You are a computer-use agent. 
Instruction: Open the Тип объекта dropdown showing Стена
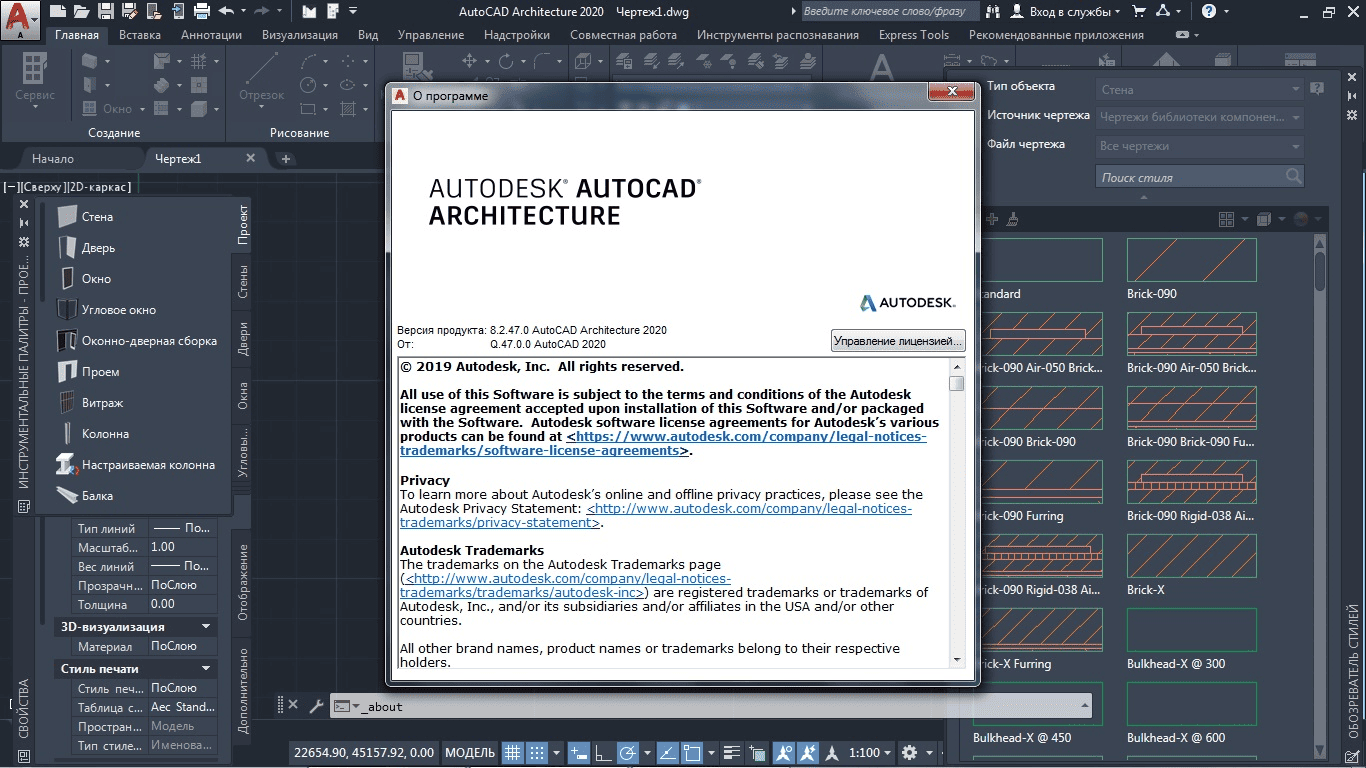tap(1200, 89)
